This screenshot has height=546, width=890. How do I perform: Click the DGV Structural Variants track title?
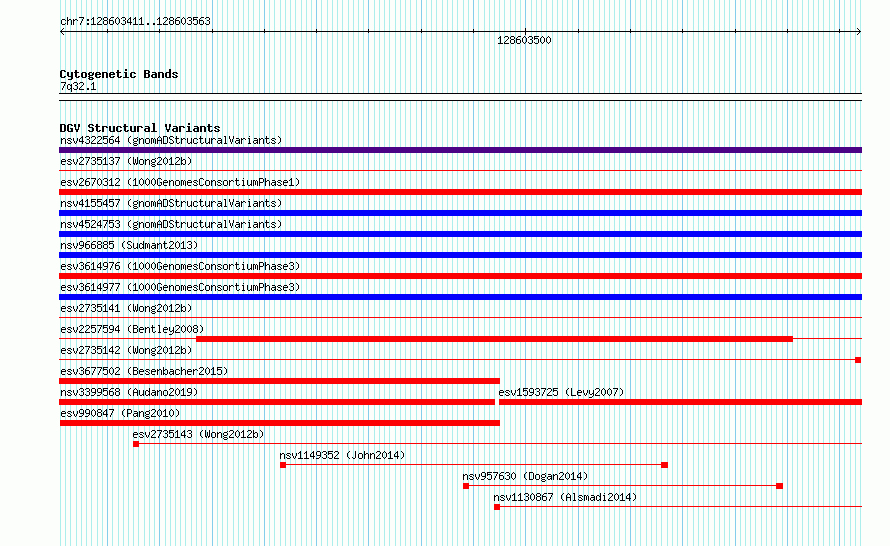coord(140,128)
